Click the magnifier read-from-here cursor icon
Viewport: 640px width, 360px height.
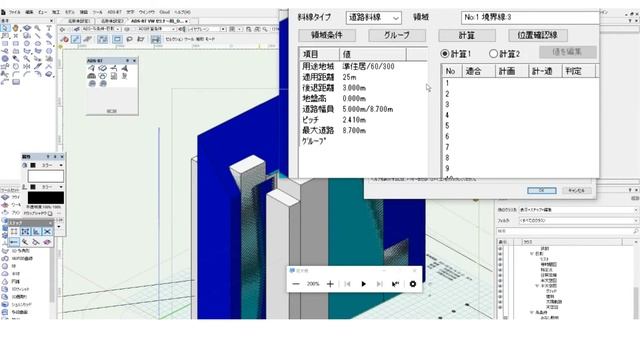pos(395,284)
